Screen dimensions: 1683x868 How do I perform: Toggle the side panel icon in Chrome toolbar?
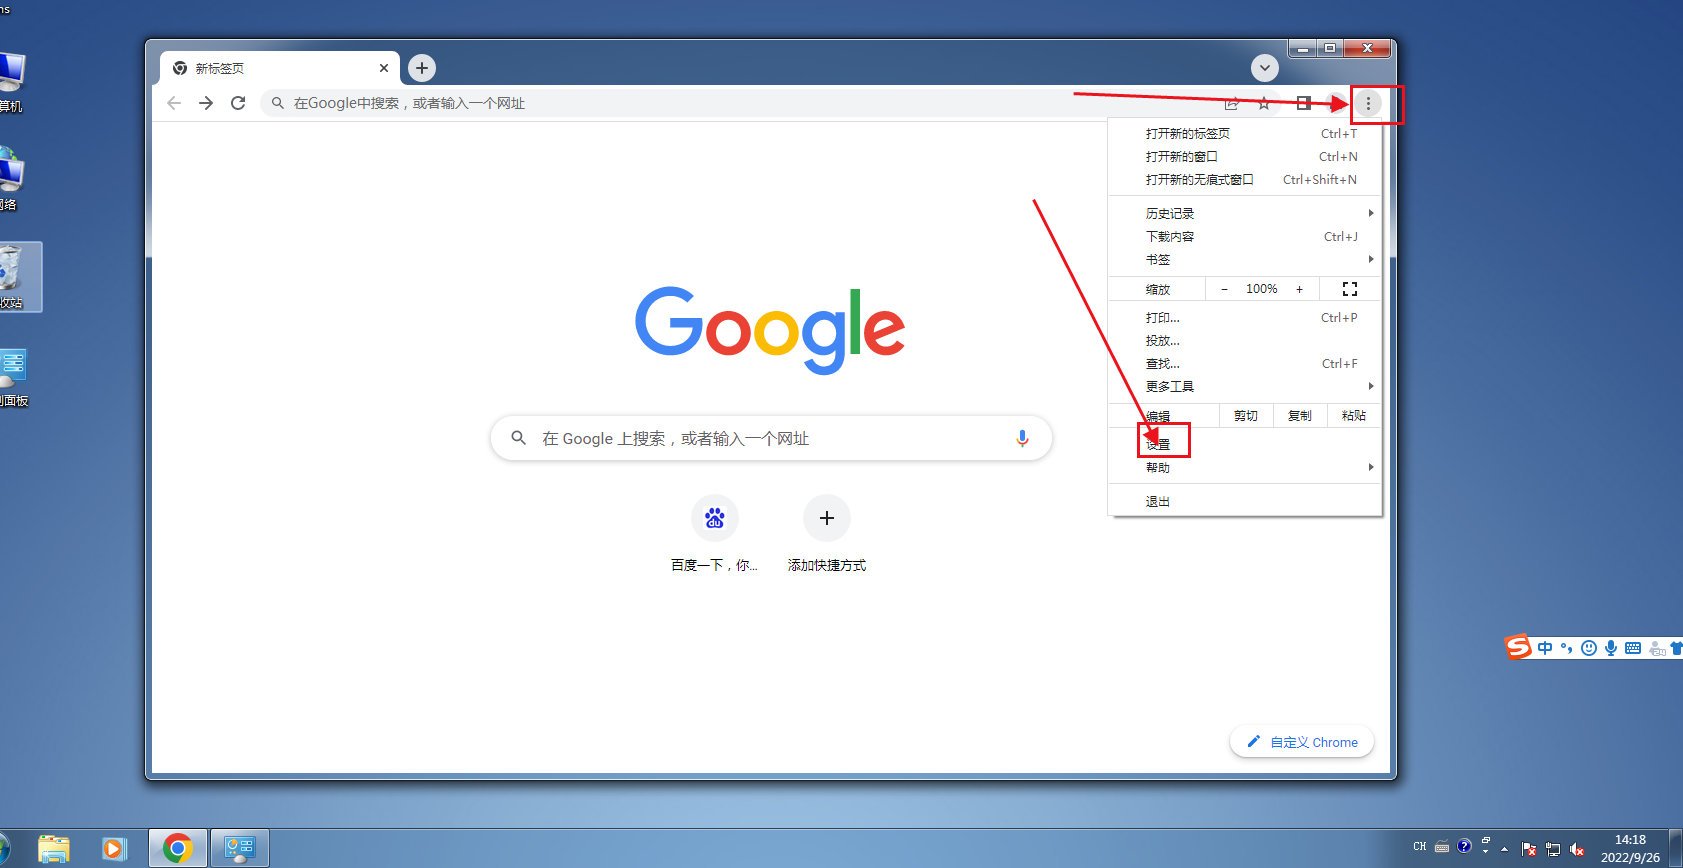click(1303, 103)
